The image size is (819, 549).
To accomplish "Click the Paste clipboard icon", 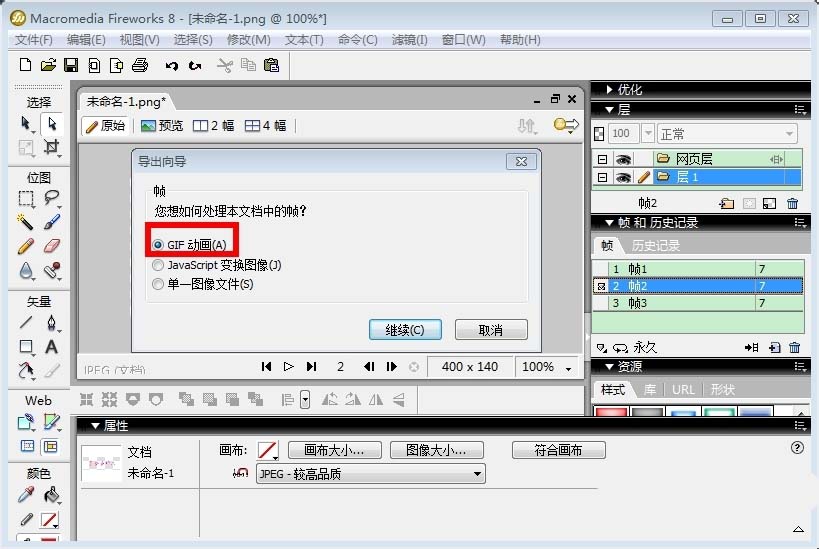I will click(272, 65).
